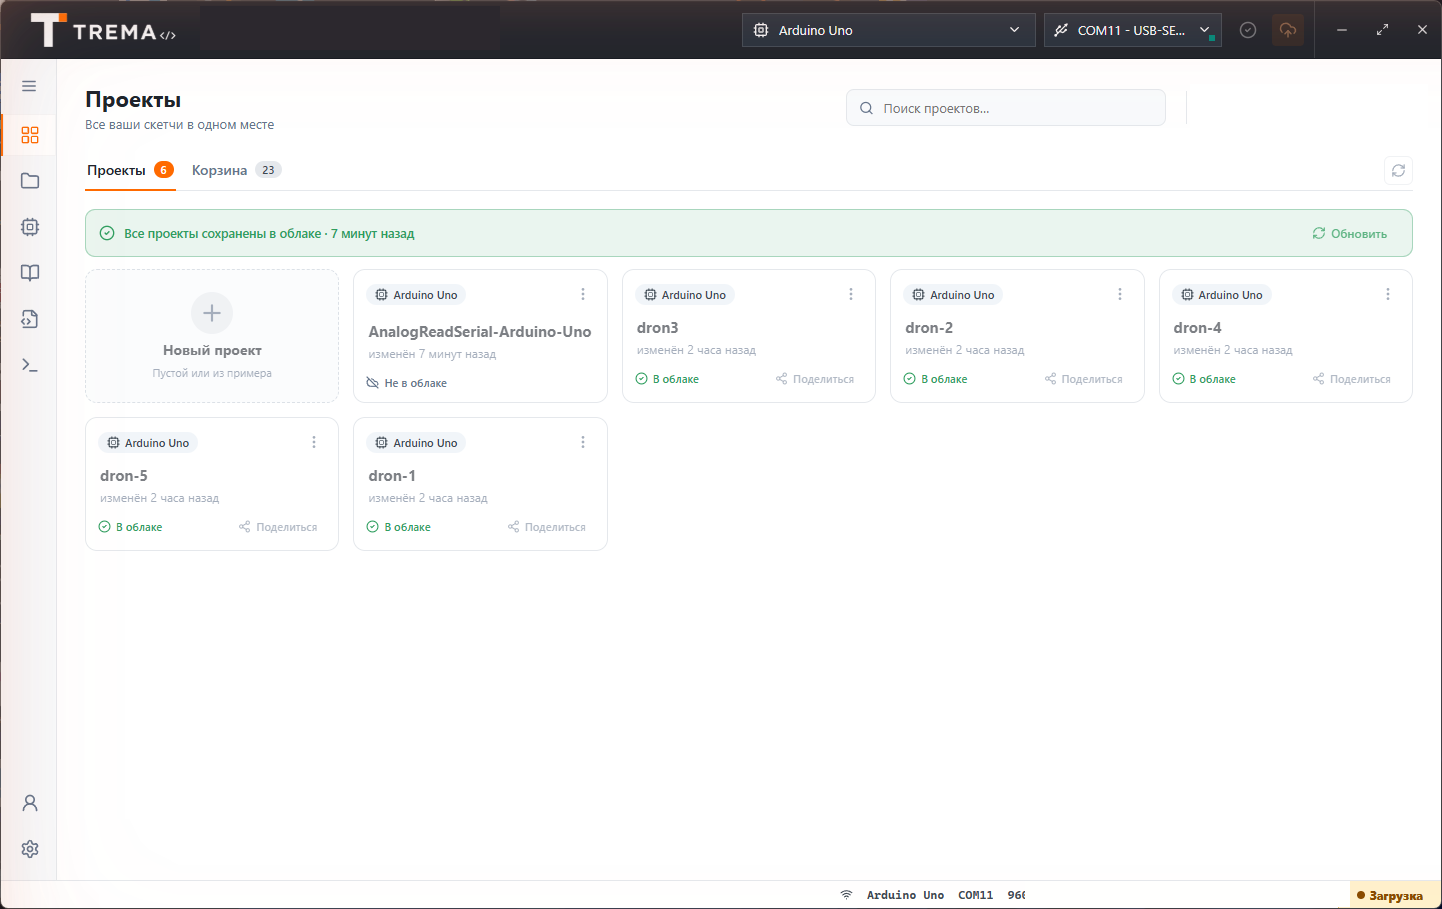The height and width of the screenshot is (909, 1442).
Task: Open the three-dot menu on dron-4 card
Action: click(1388, 294)
